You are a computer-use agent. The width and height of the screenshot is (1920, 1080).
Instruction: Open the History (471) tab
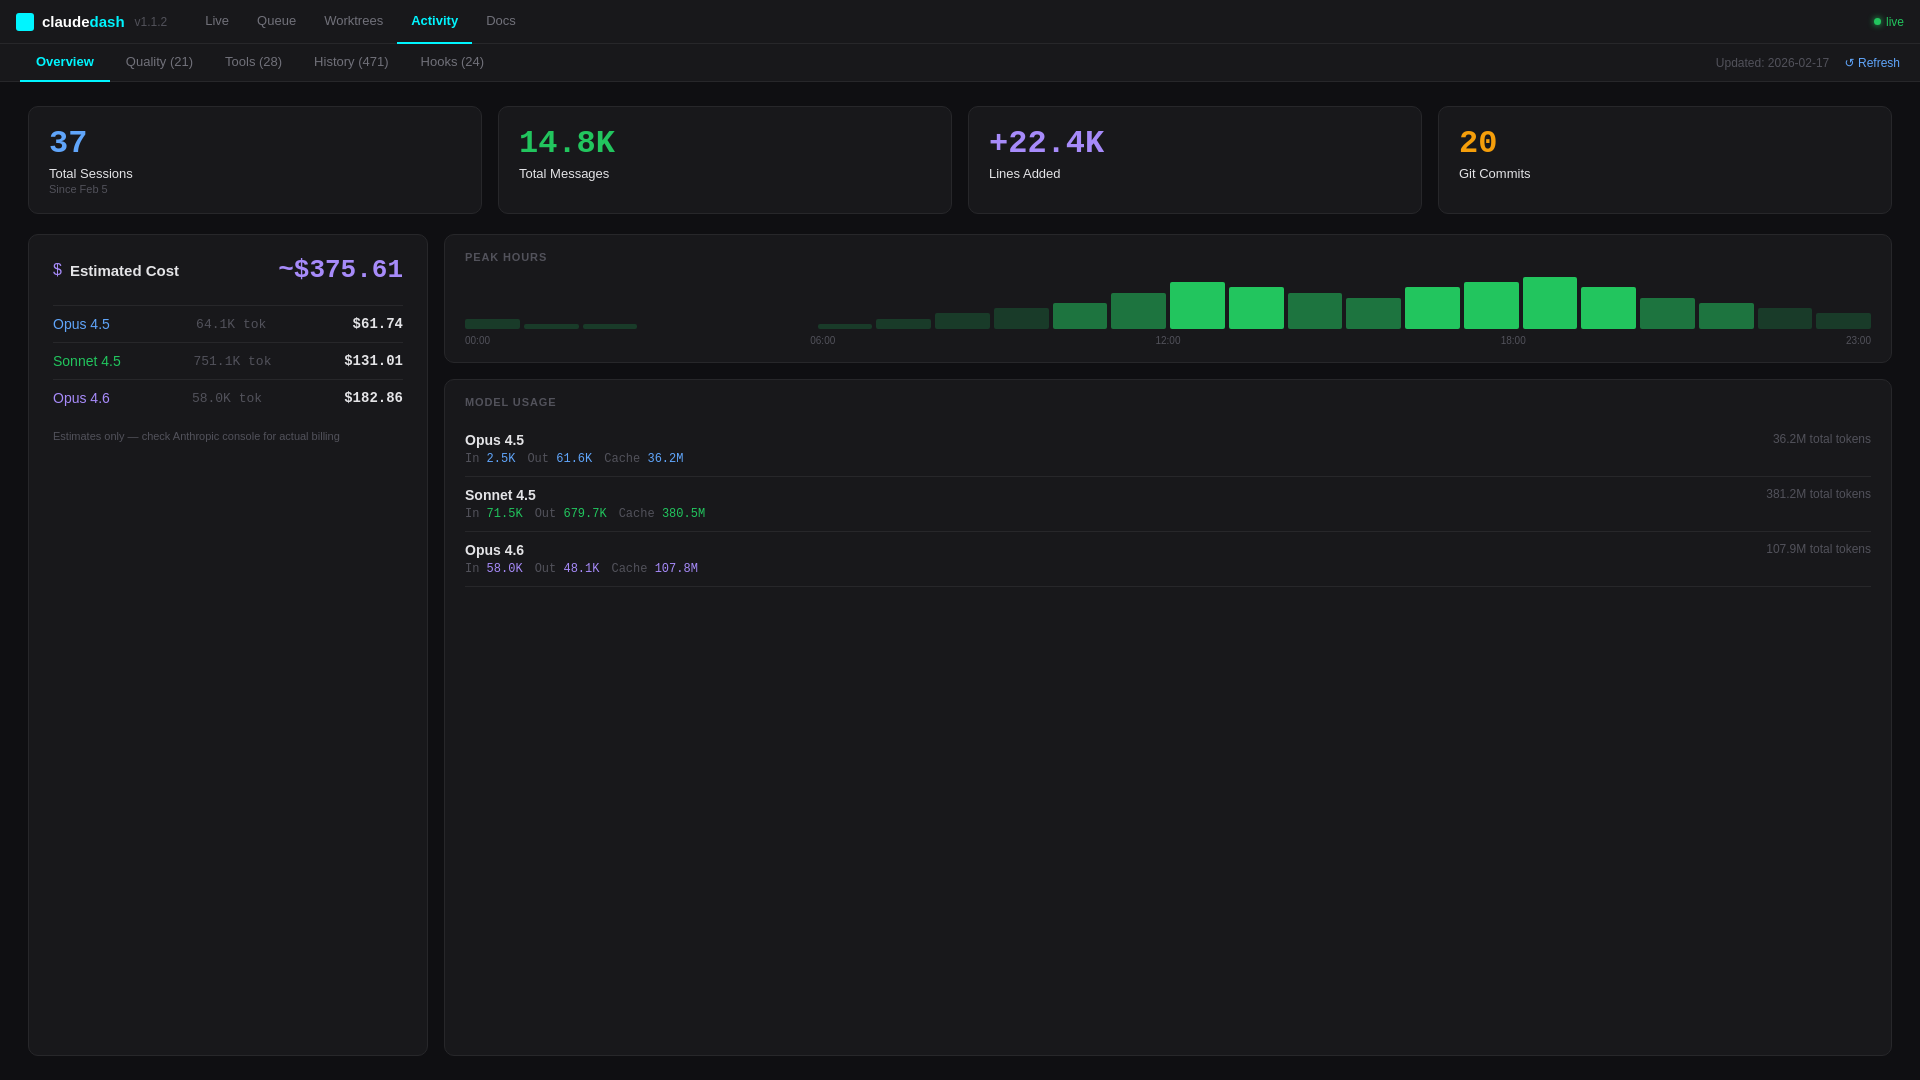click(351, 62)
